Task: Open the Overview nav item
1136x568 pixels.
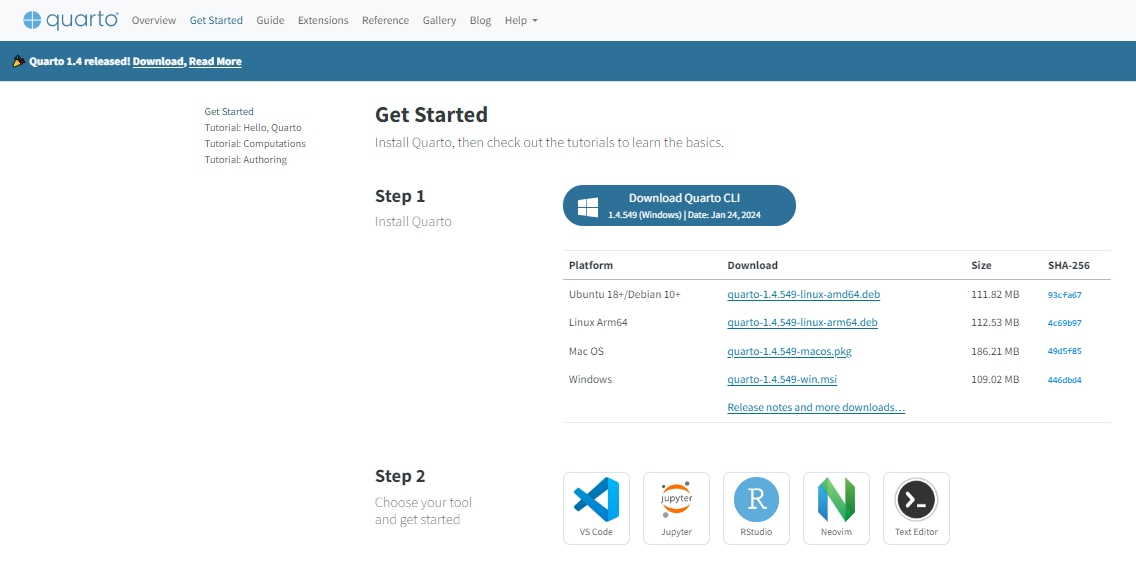Action: pos(153,20)
